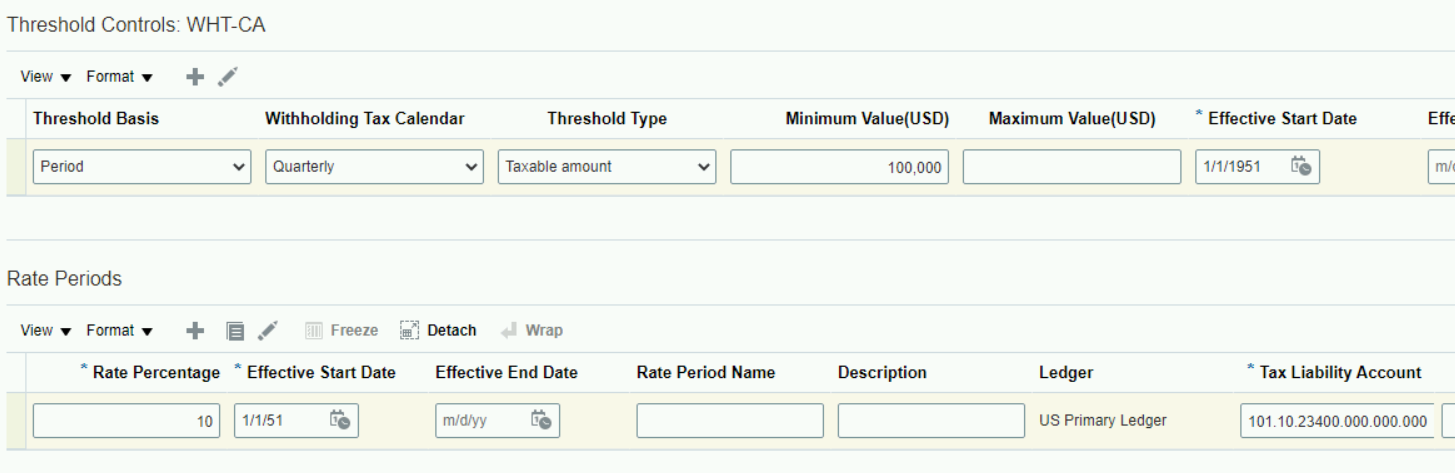Open the Threshold Basis dropdown
Image resolution: width=1455 pixels, height=473 pixels.
pyautogui.click(x=142, y=167)
